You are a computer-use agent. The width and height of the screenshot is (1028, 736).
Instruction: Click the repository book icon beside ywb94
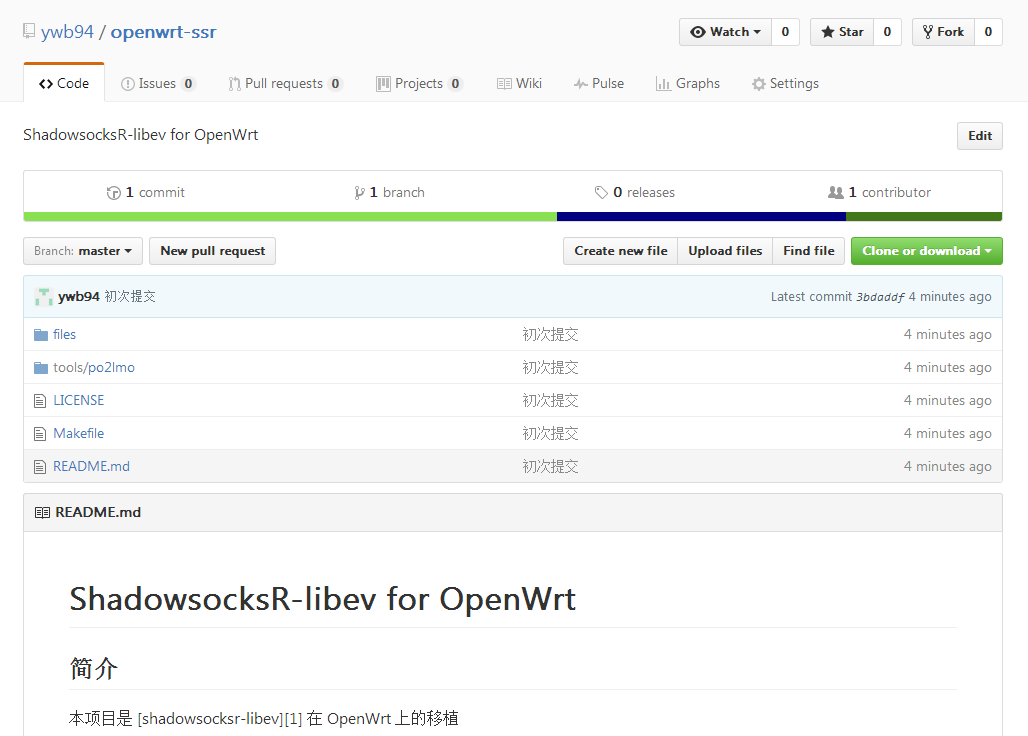tap(29, 31)
